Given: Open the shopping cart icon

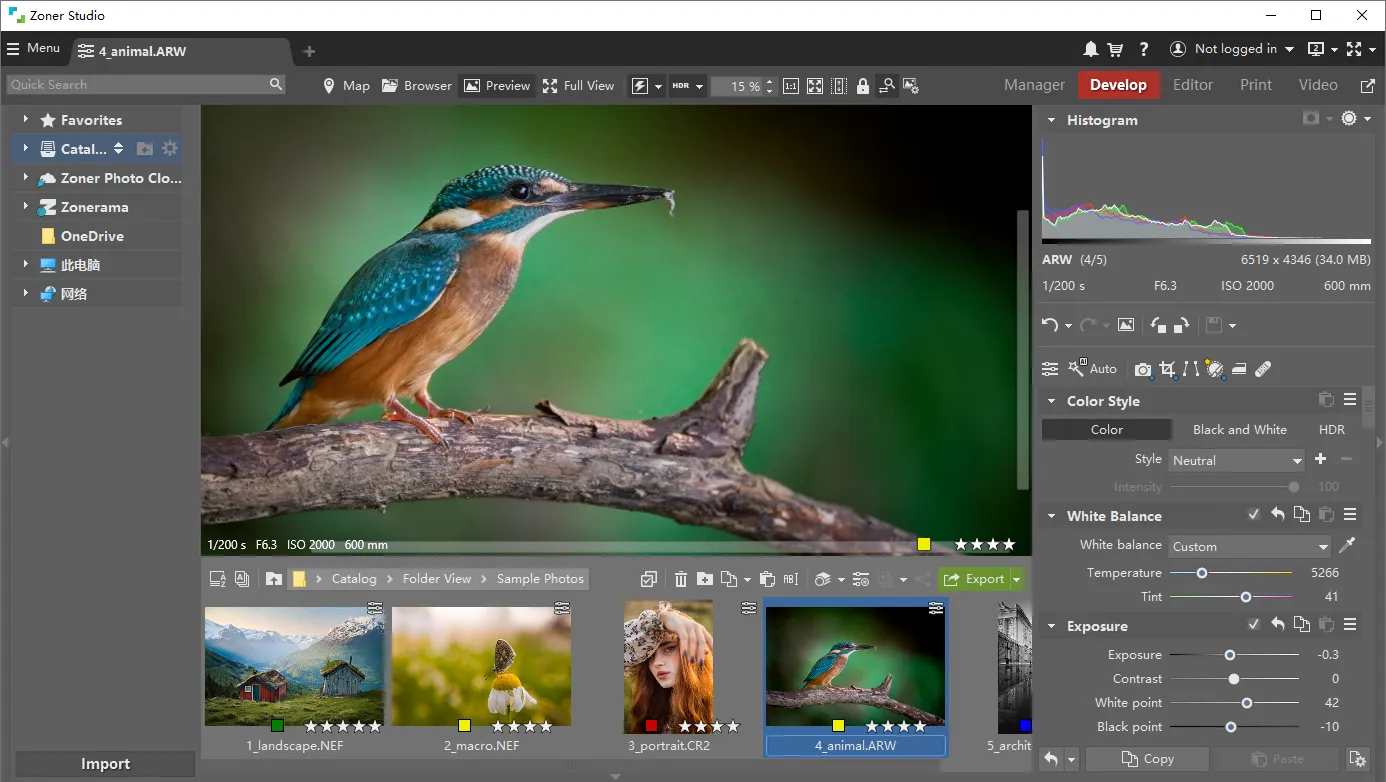Looking at the screenshot, I should (x=1115, y=49).
